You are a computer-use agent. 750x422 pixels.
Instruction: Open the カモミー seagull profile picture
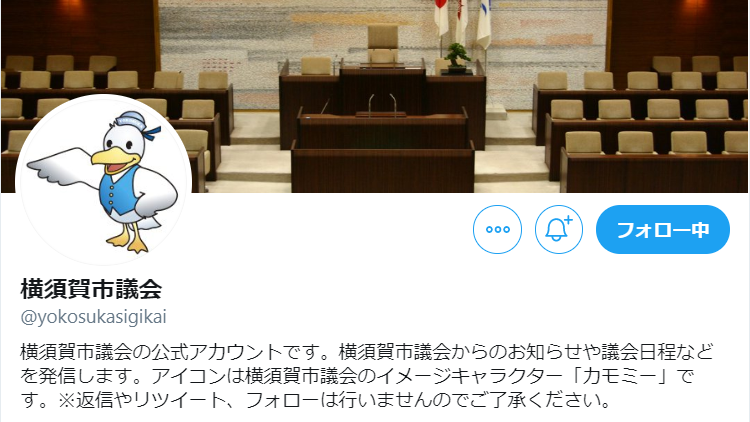104,181
